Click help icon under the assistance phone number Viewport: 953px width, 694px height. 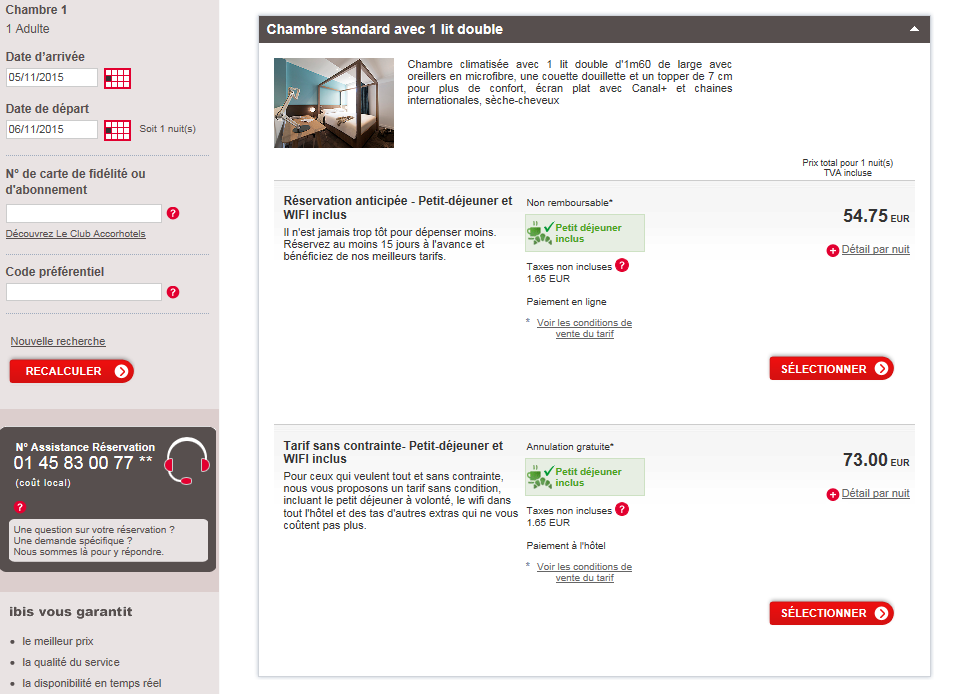point(20,507)
